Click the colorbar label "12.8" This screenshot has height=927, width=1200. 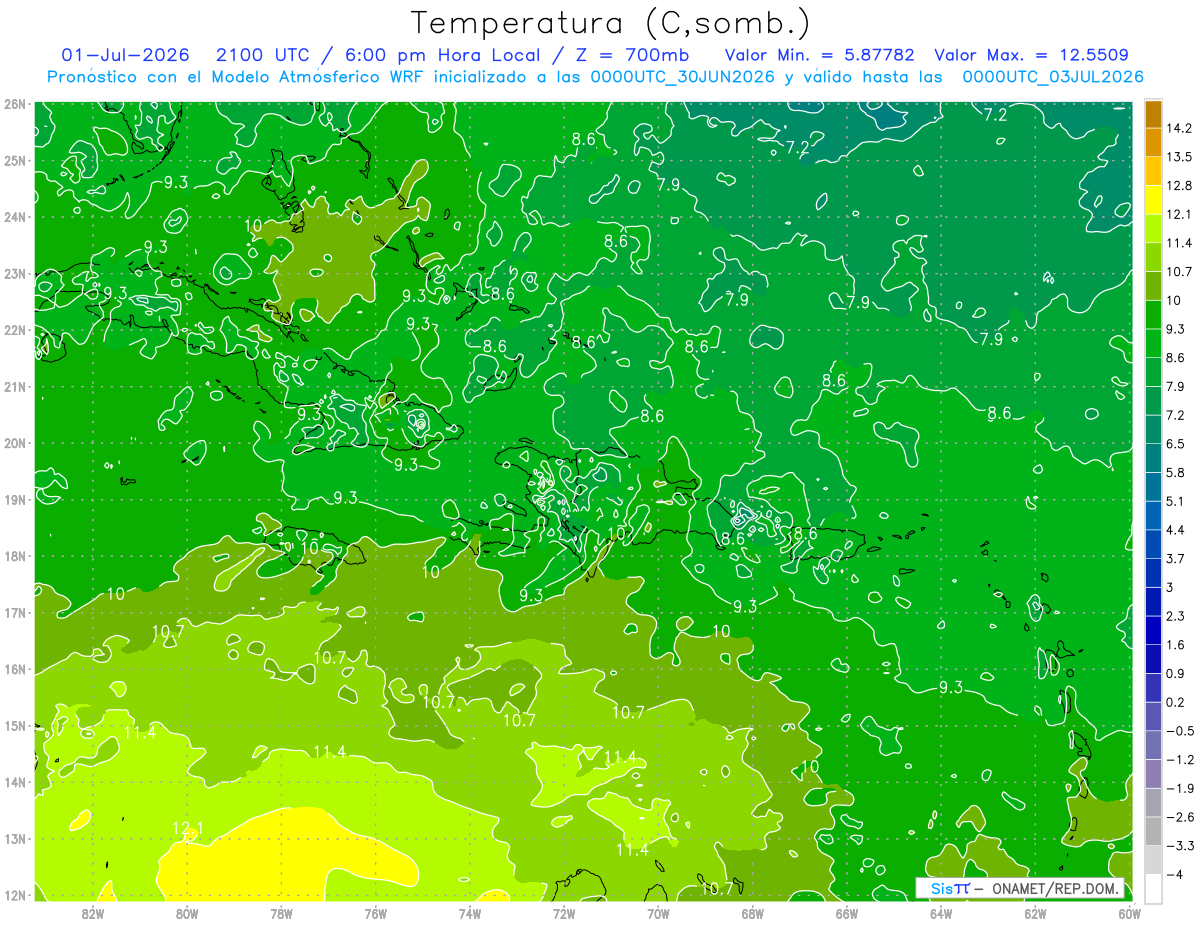(1179, 185)
